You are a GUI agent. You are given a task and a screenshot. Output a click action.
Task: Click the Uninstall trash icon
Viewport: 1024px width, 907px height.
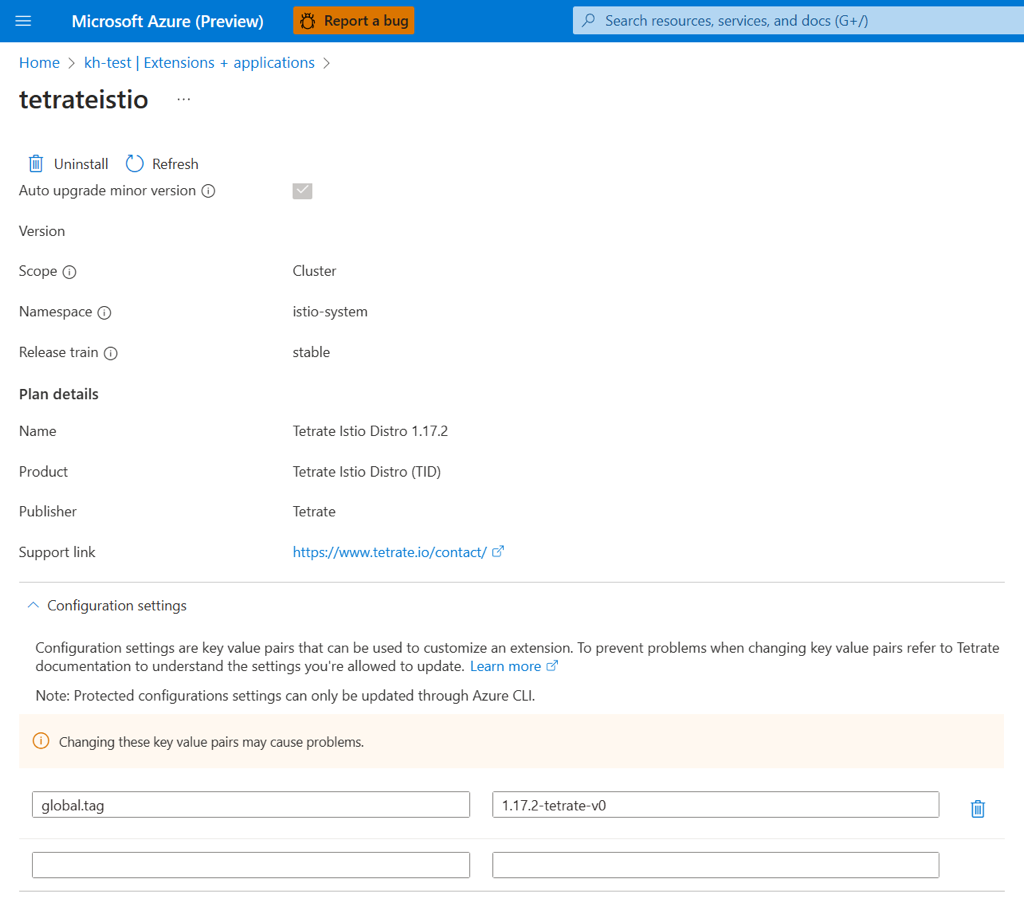click(x=35, y=163)
